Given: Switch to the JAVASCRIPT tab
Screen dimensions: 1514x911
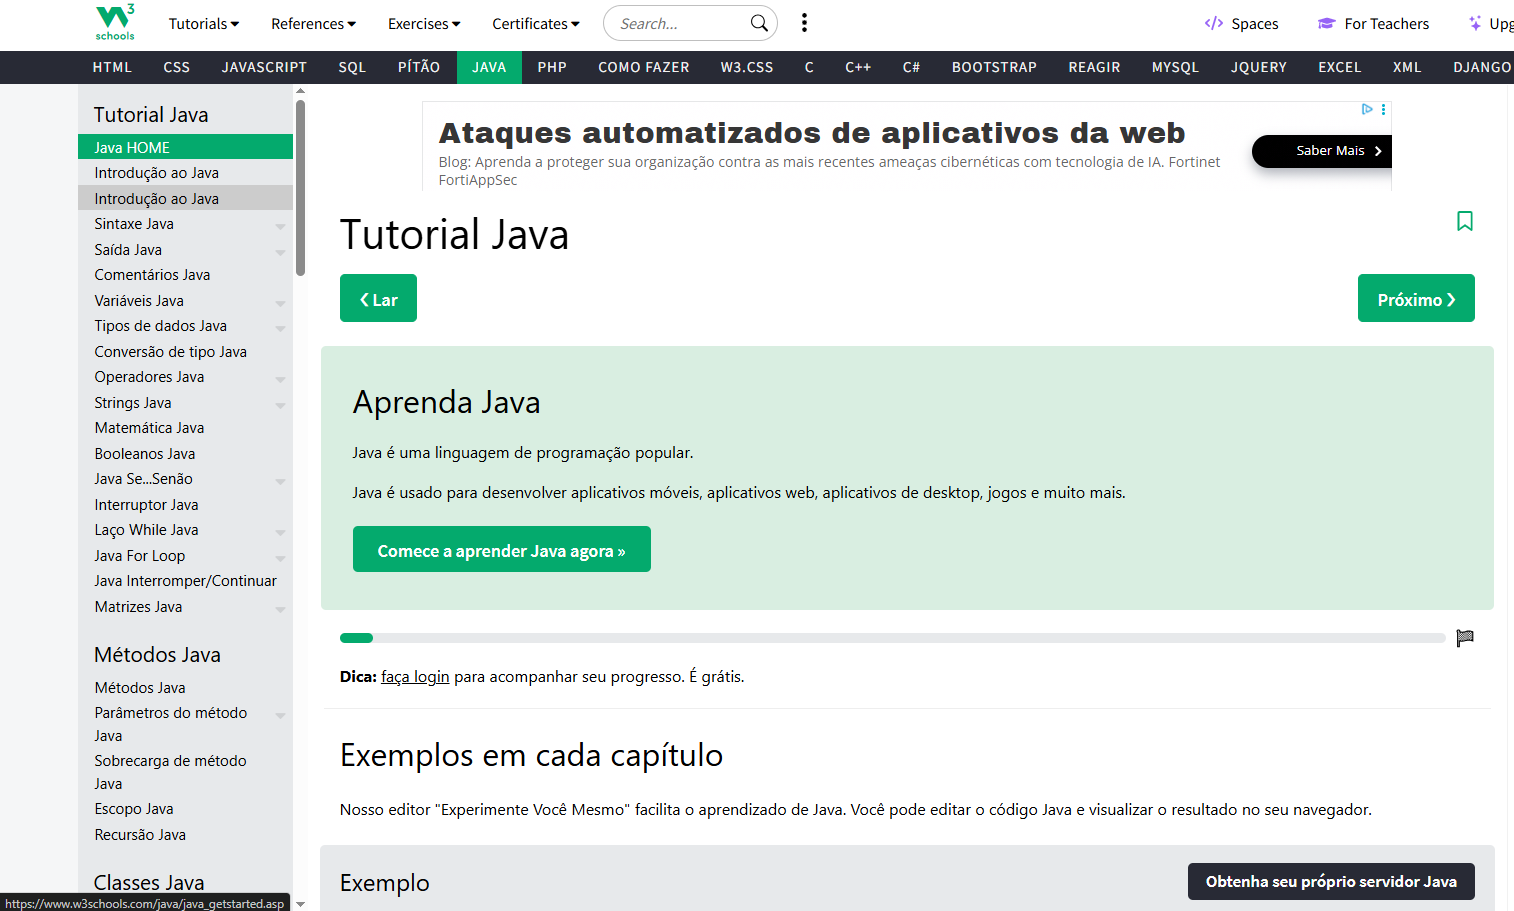Looking at the screenshot, I should (264, 67).
